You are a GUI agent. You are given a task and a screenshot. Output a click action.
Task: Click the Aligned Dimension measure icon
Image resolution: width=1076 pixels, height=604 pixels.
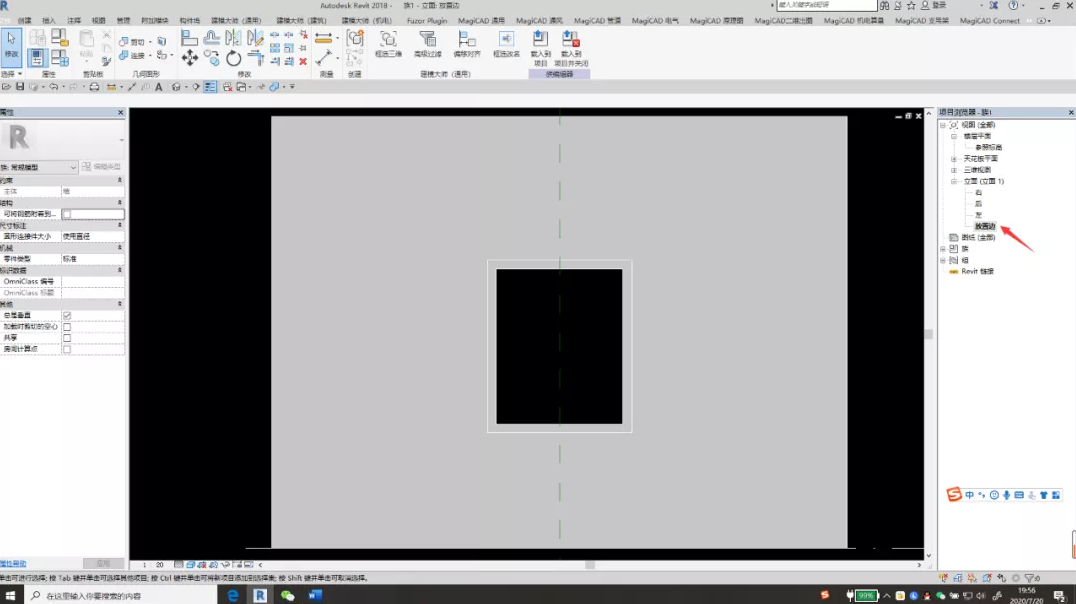click(x=323, y=38)
